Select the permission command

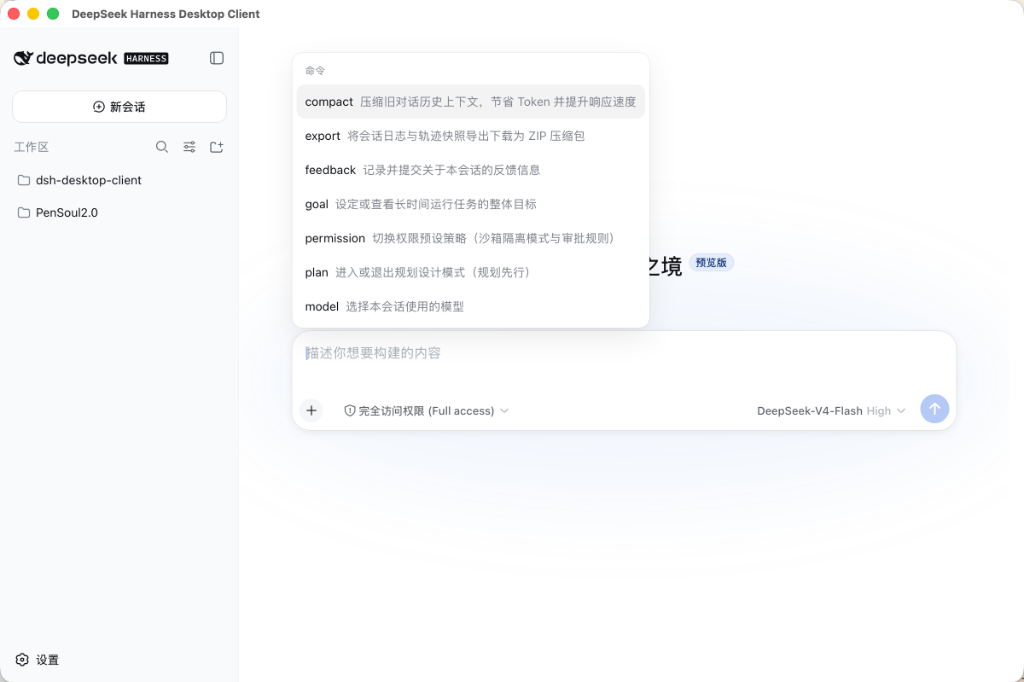coord(471,238)
